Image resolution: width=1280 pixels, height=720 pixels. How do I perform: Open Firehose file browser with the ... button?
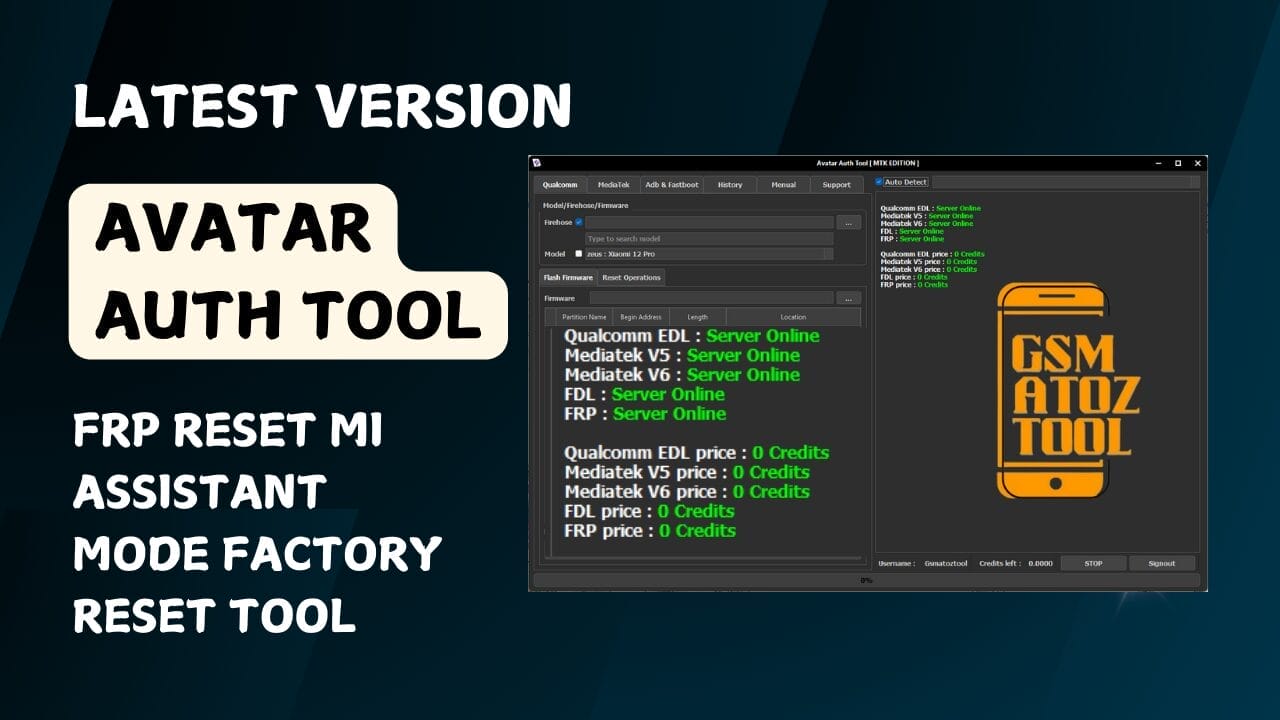[x=849, y=222]
